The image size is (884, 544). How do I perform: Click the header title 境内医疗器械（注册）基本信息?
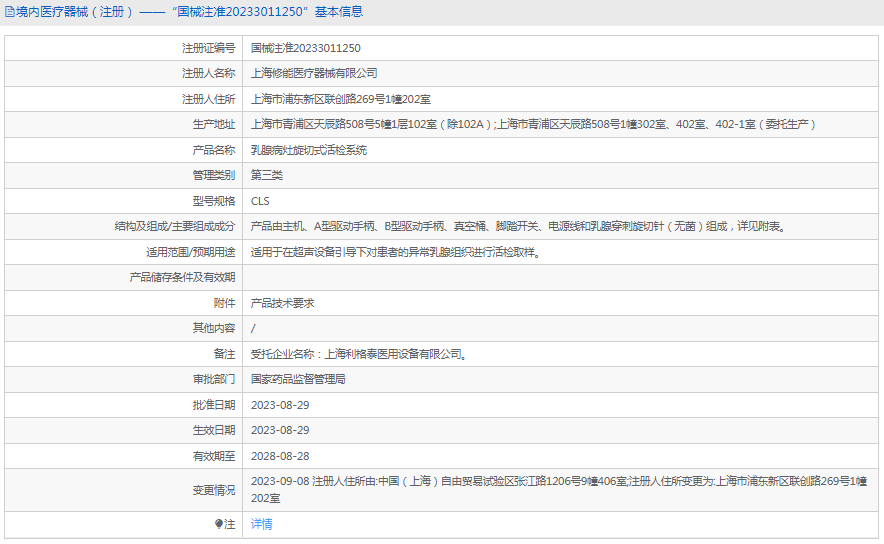(189, 12)
